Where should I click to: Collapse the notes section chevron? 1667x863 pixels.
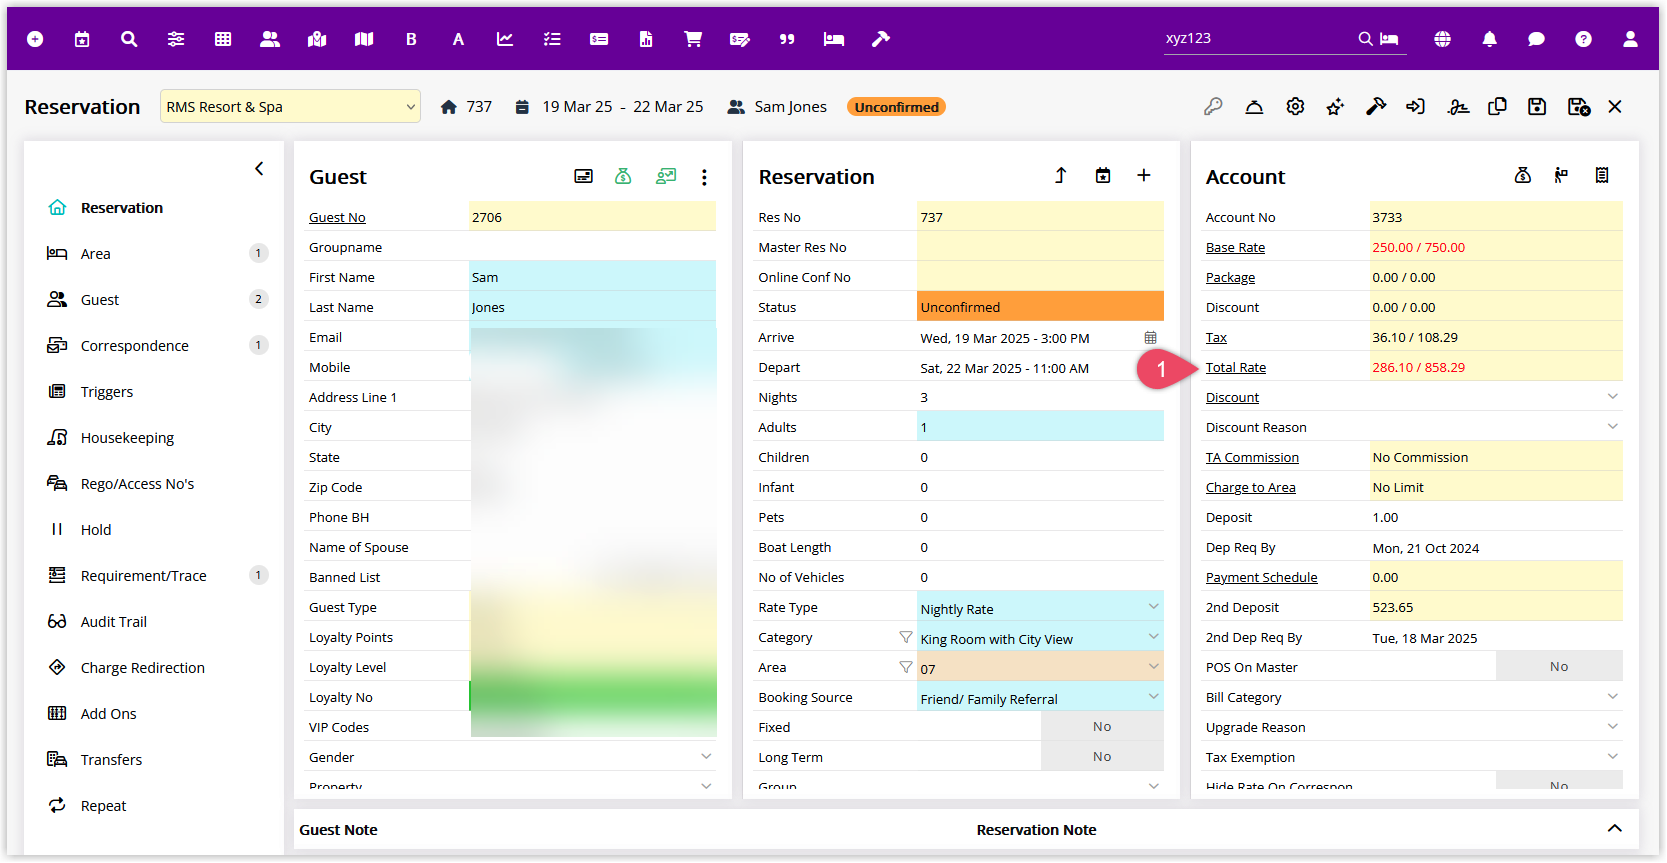1614,829
